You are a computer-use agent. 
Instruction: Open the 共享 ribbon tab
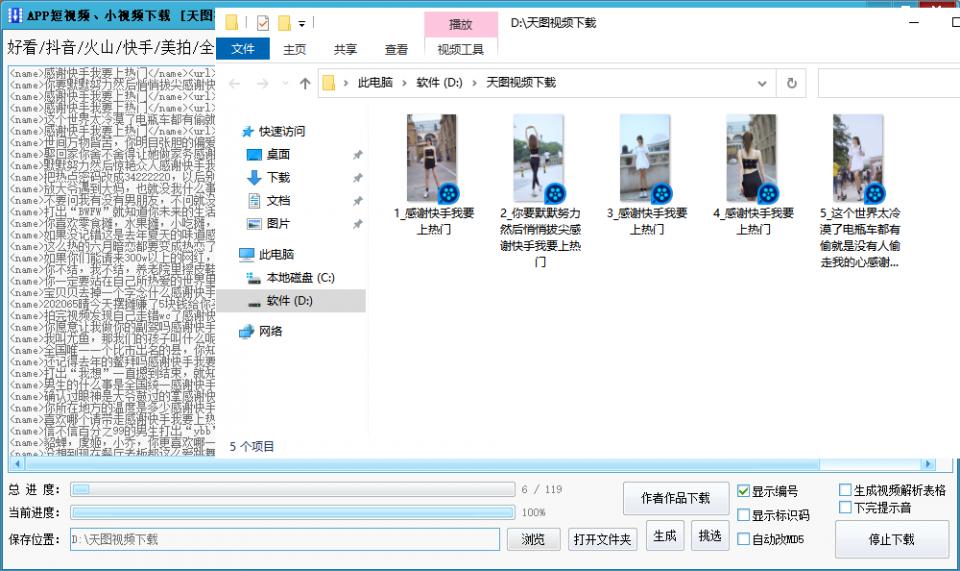coord(345,49)
